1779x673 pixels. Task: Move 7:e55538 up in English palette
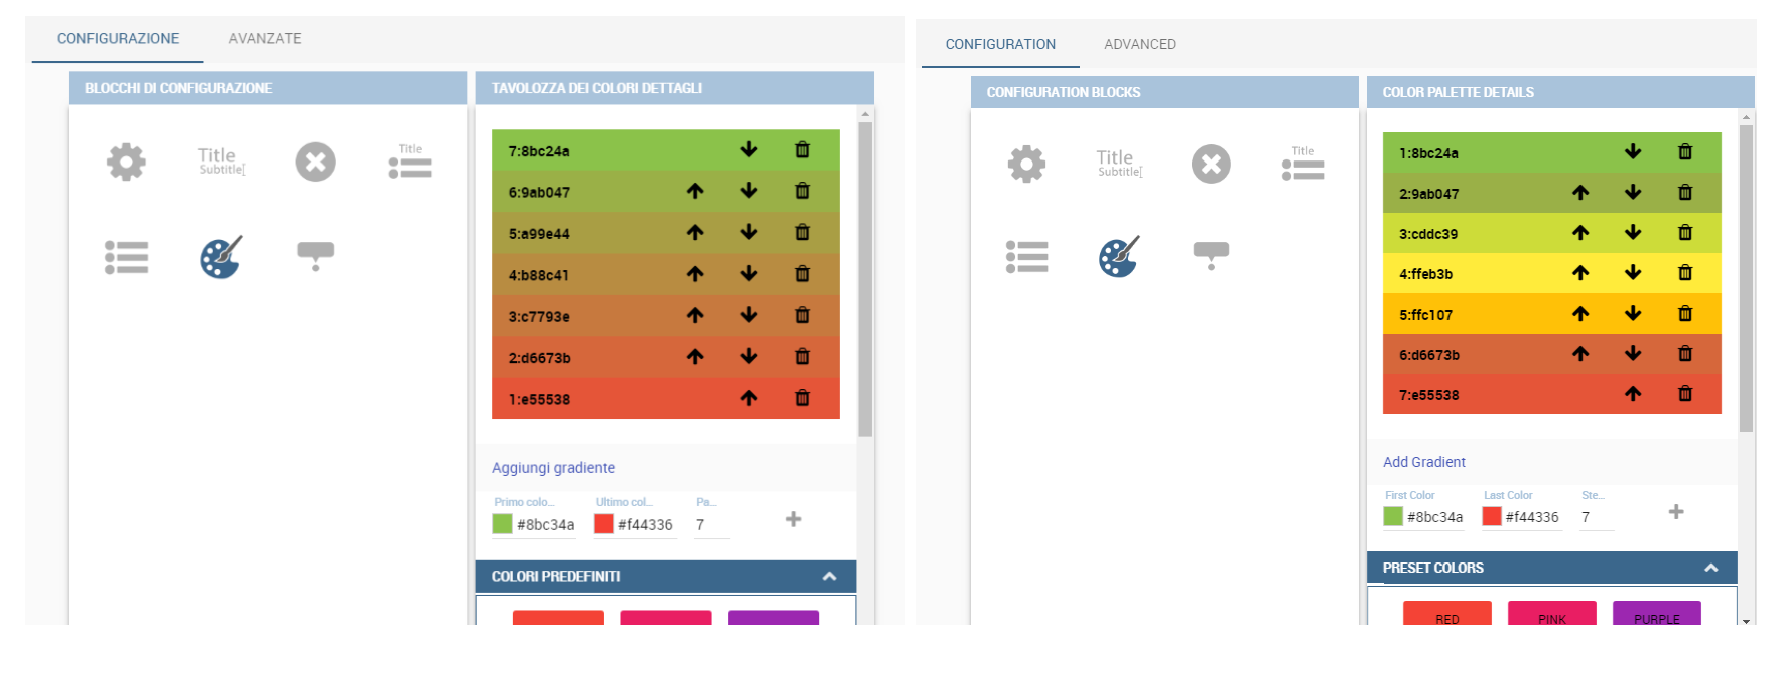[1633, 394]
